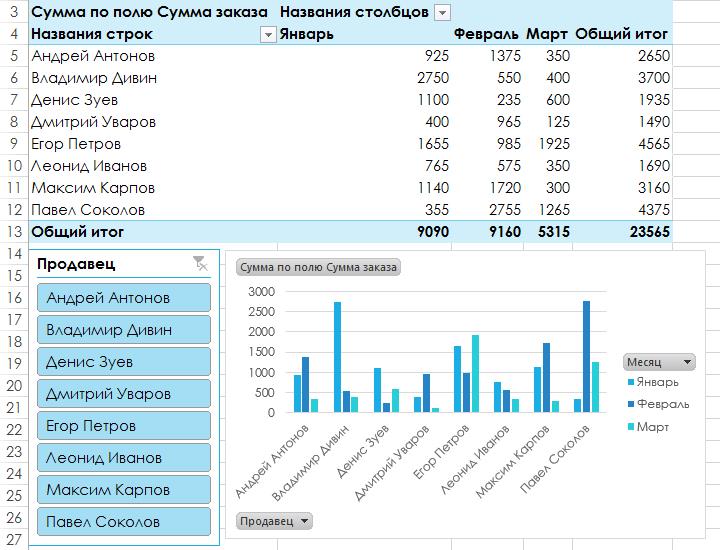Click the Дмитрий Уваров row label cell

coord(153,122)
